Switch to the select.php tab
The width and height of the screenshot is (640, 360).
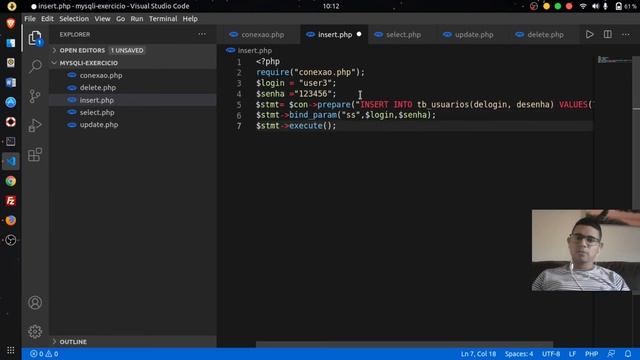[x=403, y=35]
